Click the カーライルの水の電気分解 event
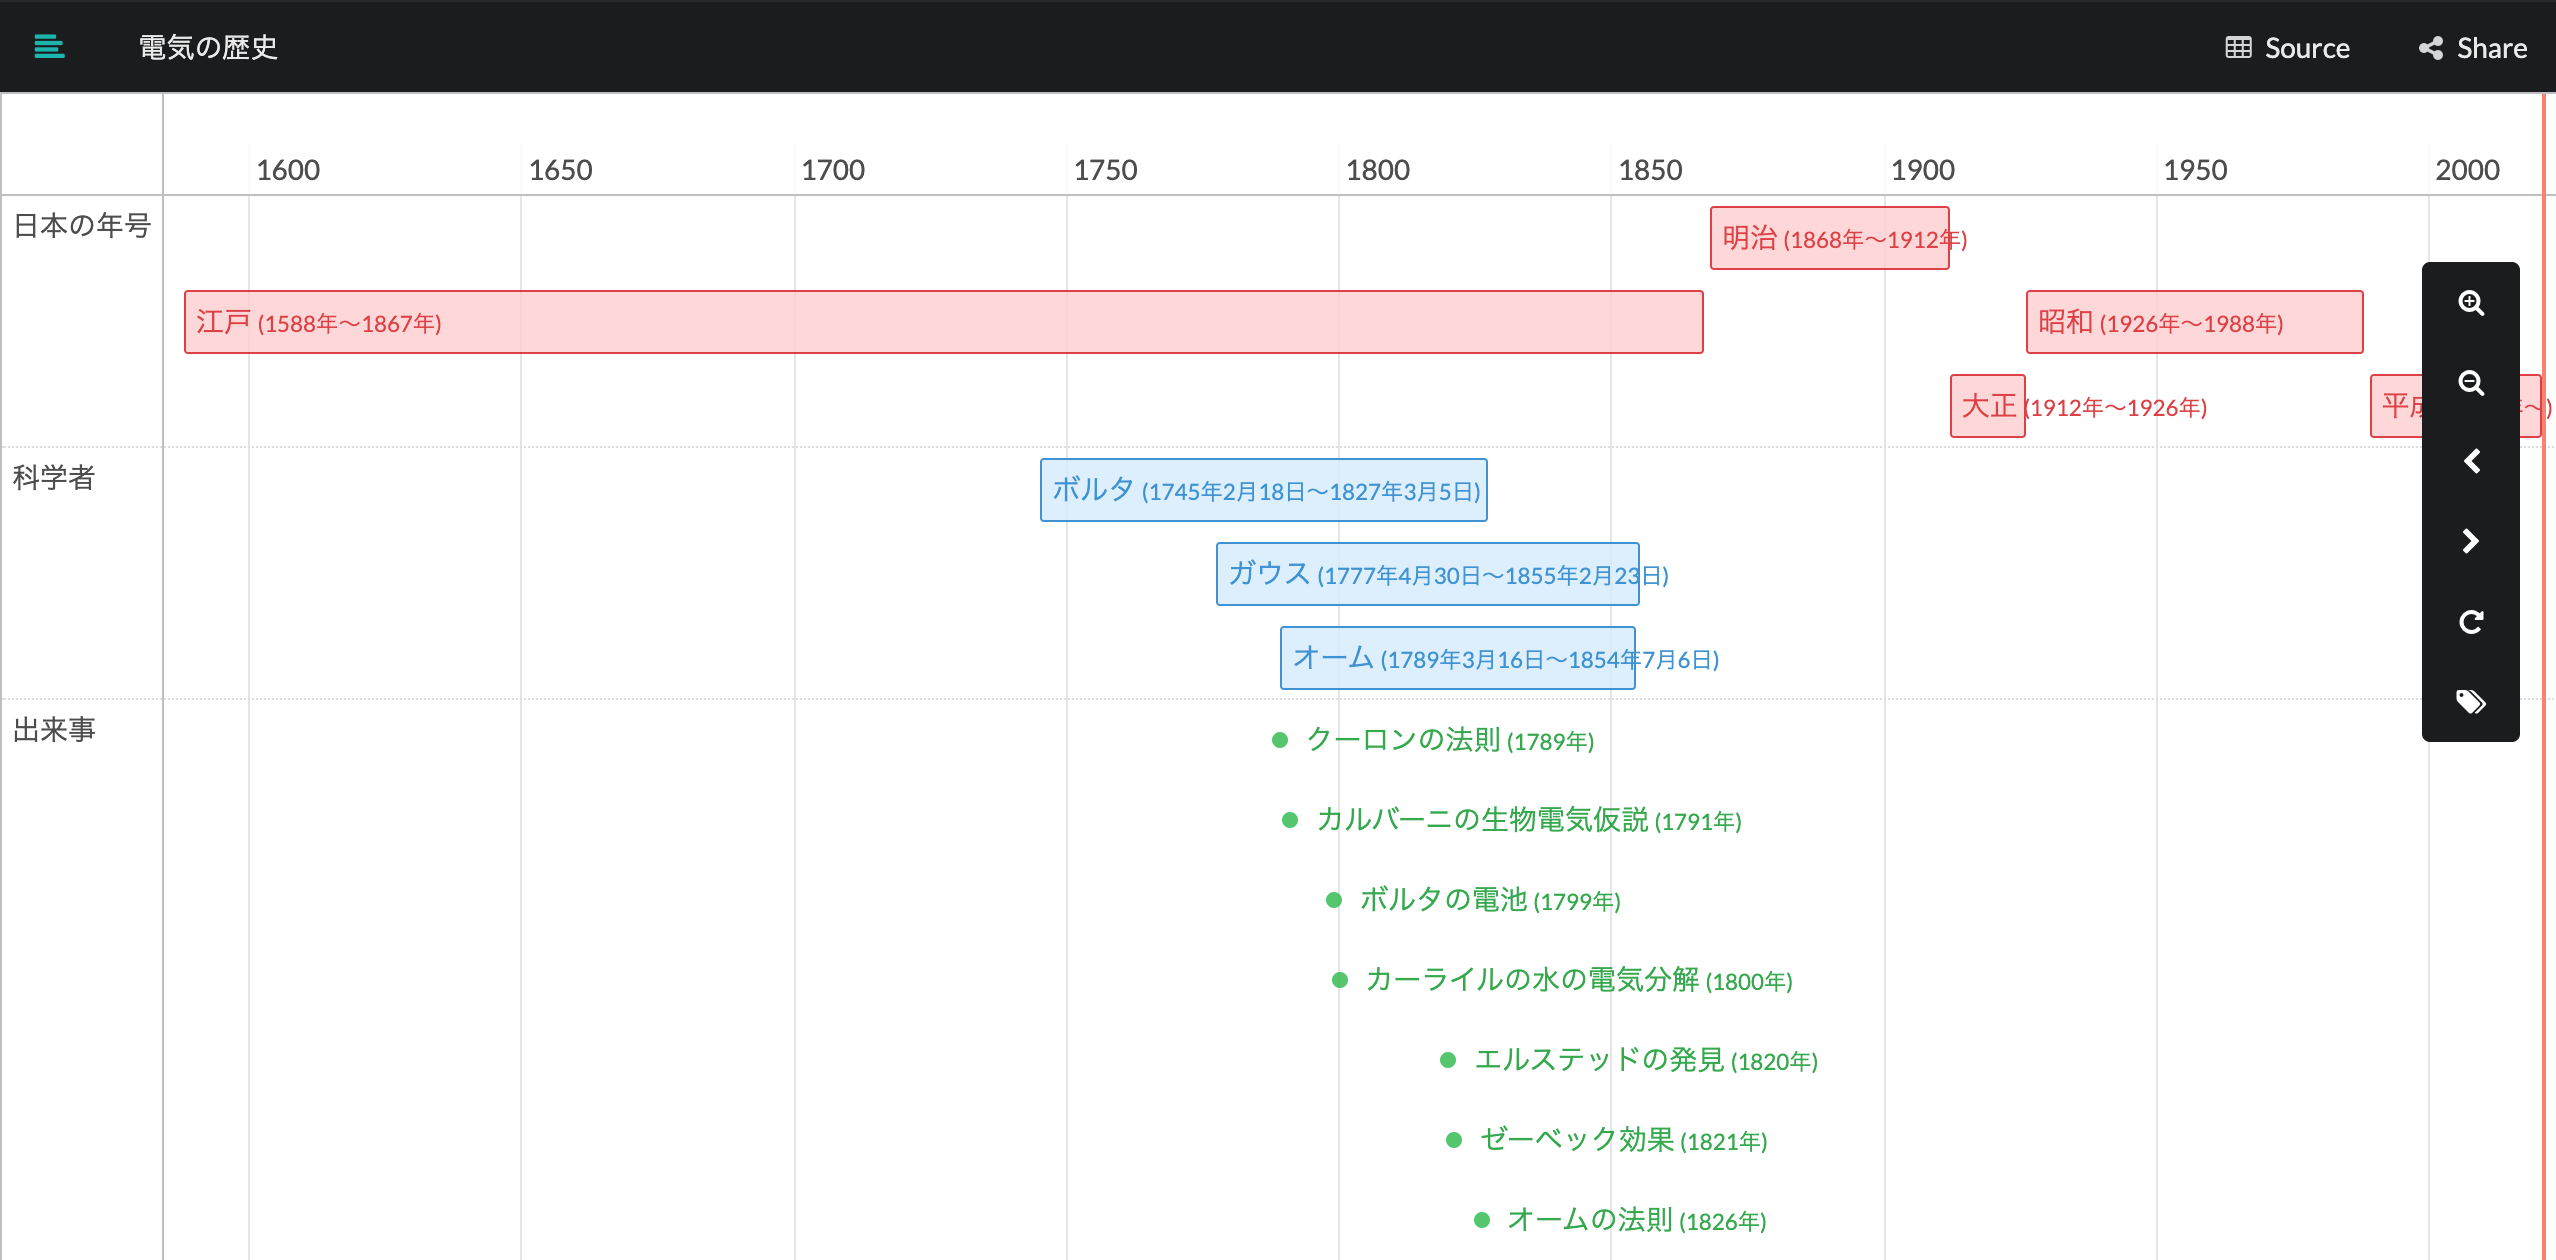Image resolution: width=2556 pixels, height=1260 pixels. (x=1562, y=980)
